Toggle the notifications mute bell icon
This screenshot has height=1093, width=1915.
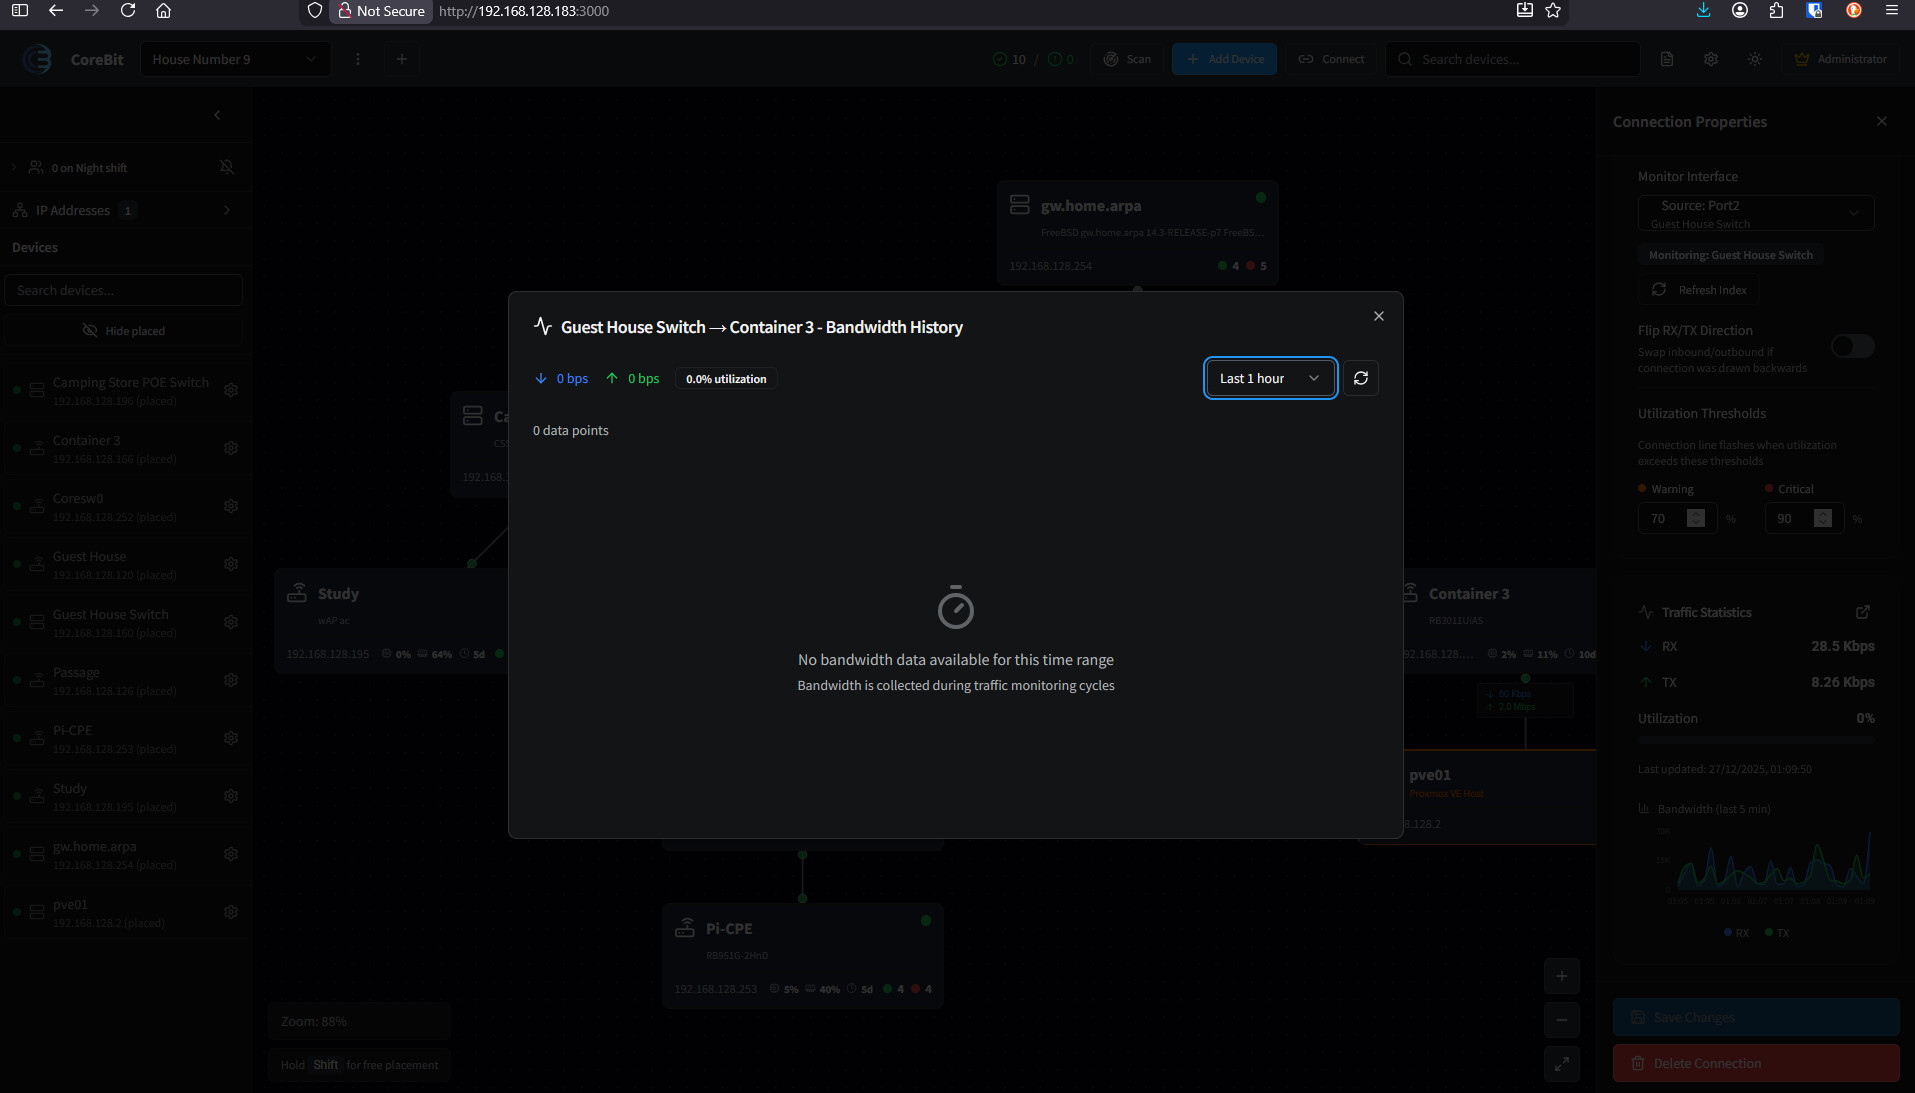coord(227,167)
